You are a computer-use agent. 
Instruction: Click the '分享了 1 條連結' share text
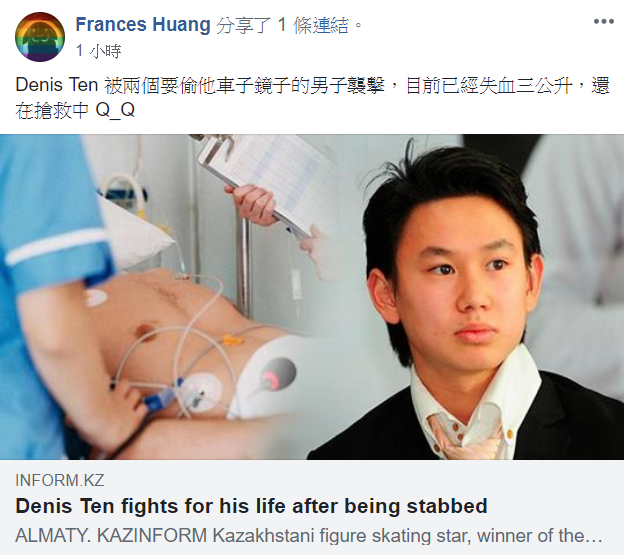pyautogui.click(x=282, y=25)
